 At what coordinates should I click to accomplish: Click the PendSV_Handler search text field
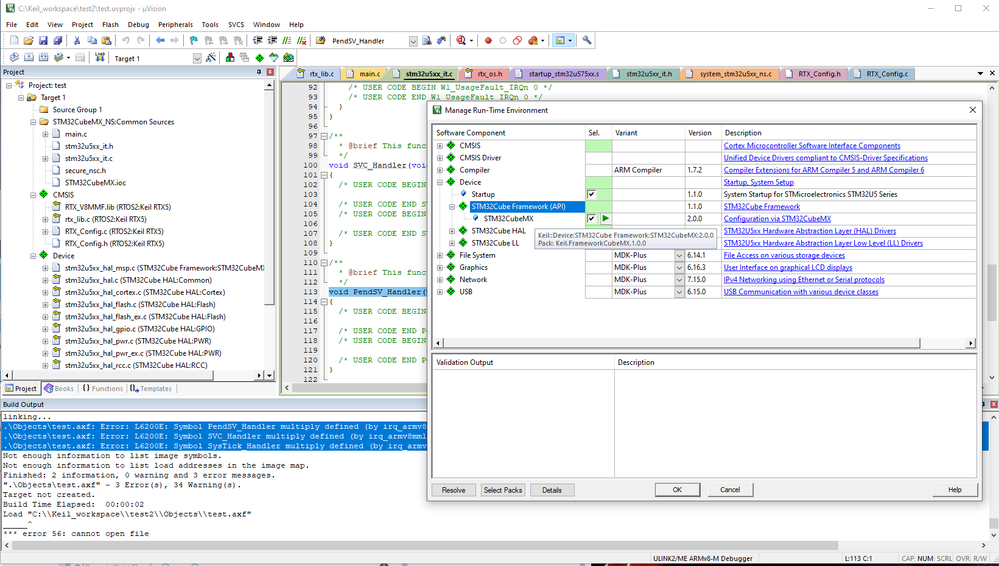click(x=368, y=41)
